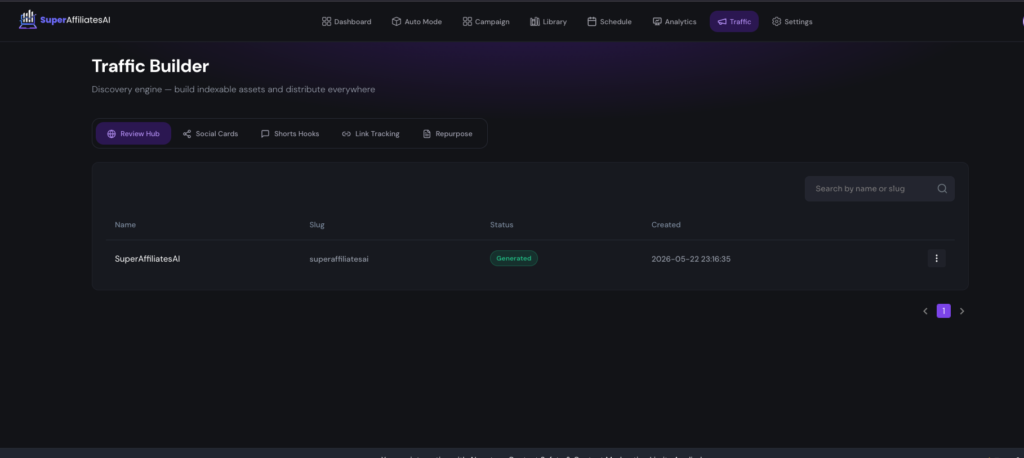Screen dimensions: 1024x458
Task: Click the SuperAffiliatesAI name cell
Action: coord(147,259)
